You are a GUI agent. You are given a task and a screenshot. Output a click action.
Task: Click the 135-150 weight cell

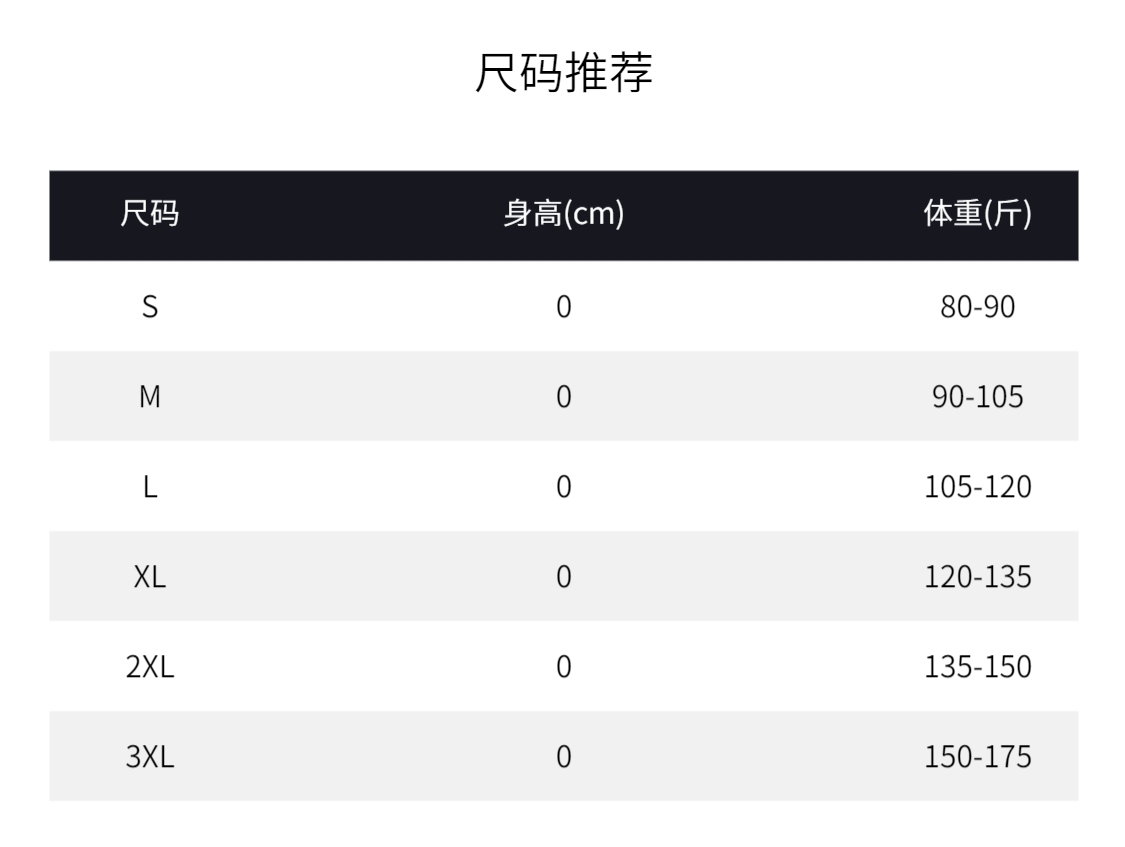click(977, 667)
